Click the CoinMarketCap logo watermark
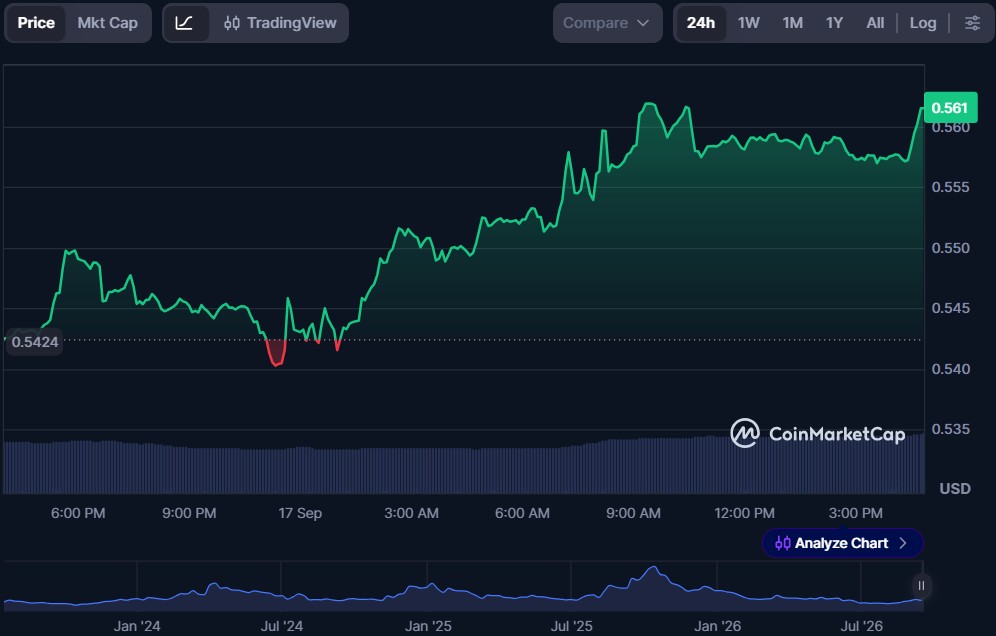The width and height of the screenshot is (996, 636). pyautogui.click(x=818, y=433)
